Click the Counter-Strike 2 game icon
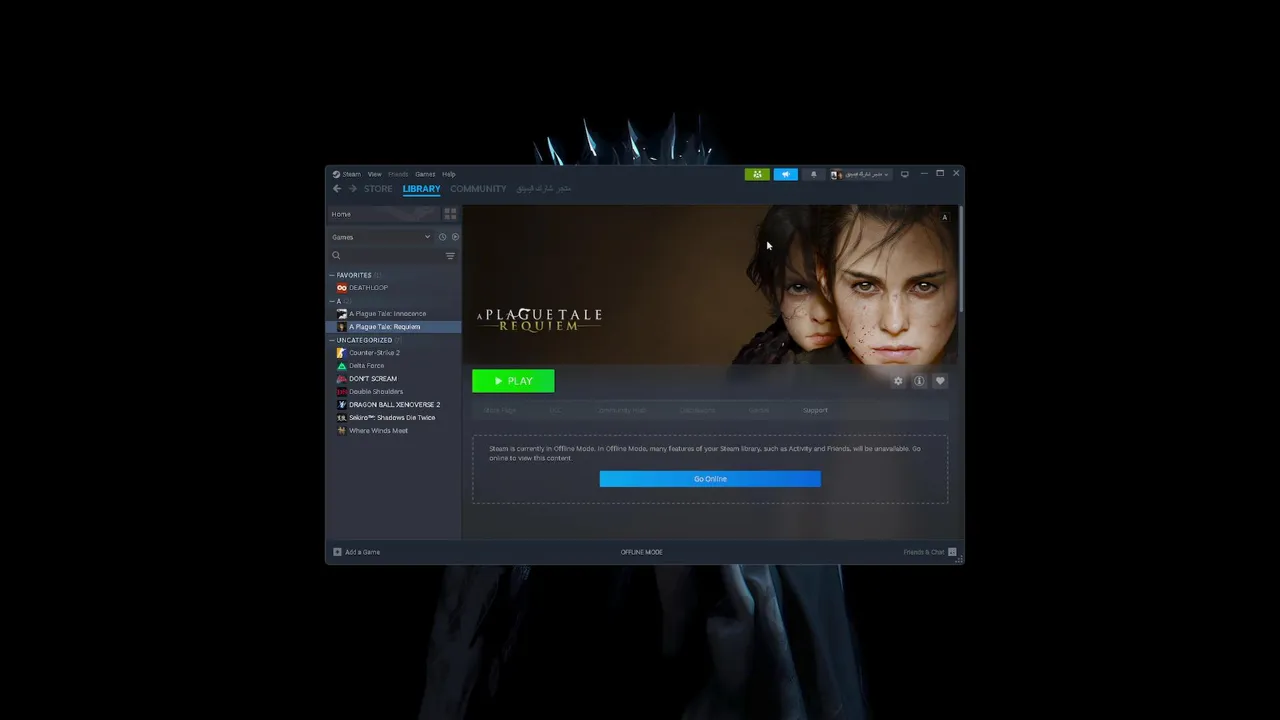Viewport: 1280px width, 720px height. click(342, 353)
